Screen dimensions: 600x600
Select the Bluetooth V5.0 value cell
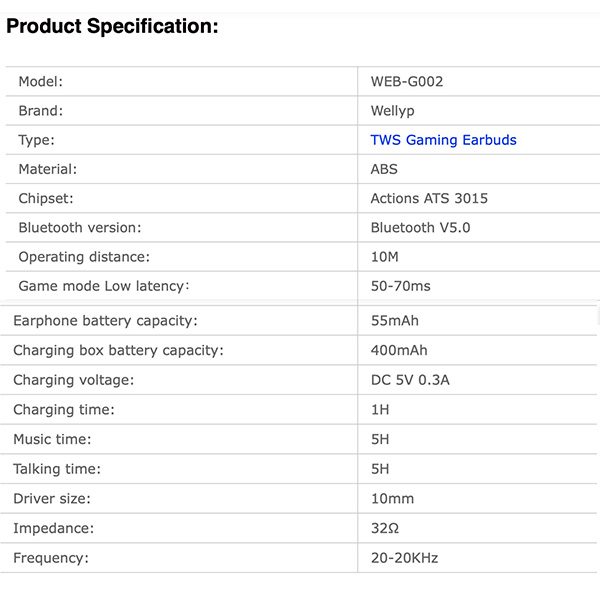(x=420, y=227)
